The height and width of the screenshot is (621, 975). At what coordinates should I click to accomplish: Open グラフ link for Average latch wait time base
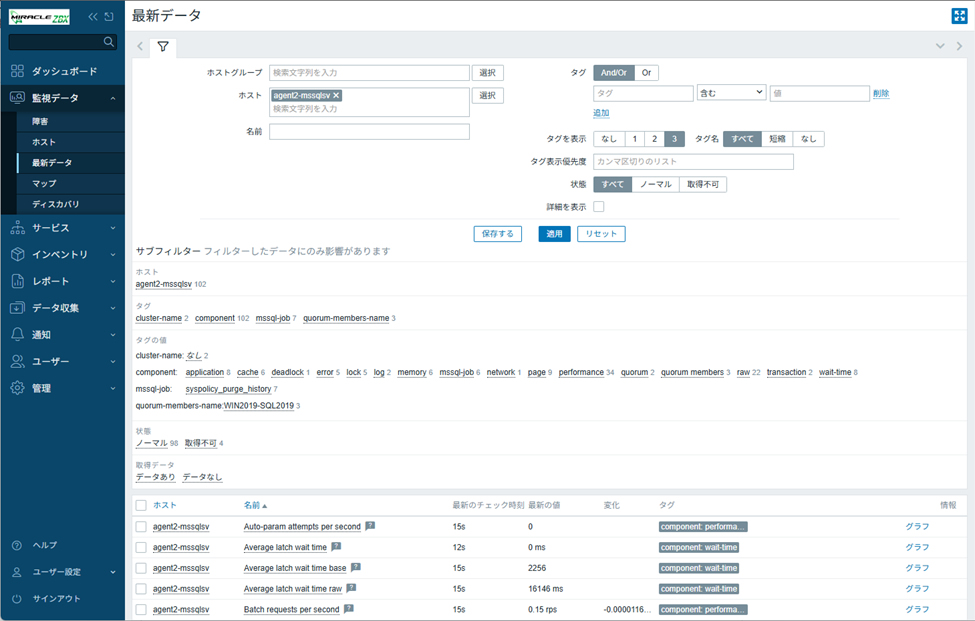pyautogui.click(x=916, y=568)
